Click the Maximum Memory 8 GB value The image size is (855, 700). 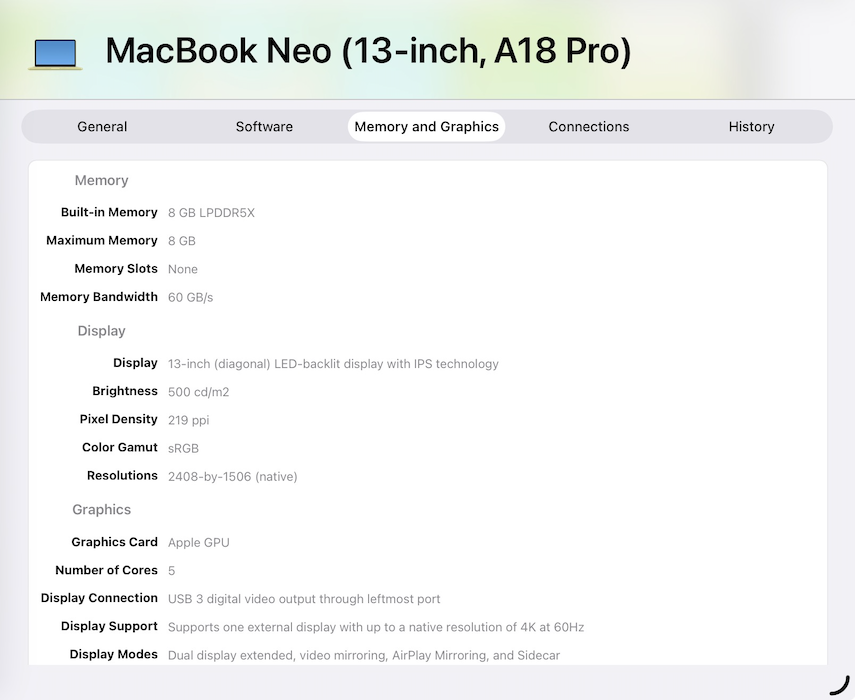[x=182, y=241]
